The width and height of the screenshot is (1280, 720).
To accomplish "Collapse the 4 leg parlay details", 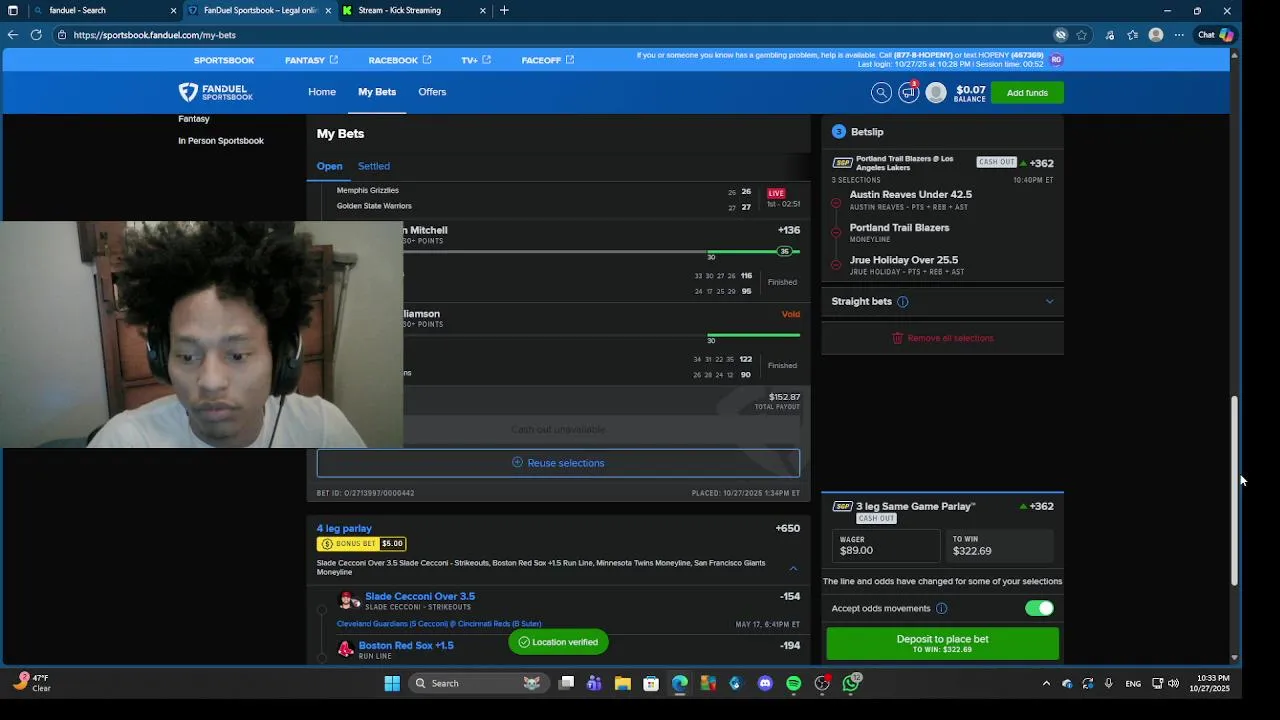I will coord(793,568).
